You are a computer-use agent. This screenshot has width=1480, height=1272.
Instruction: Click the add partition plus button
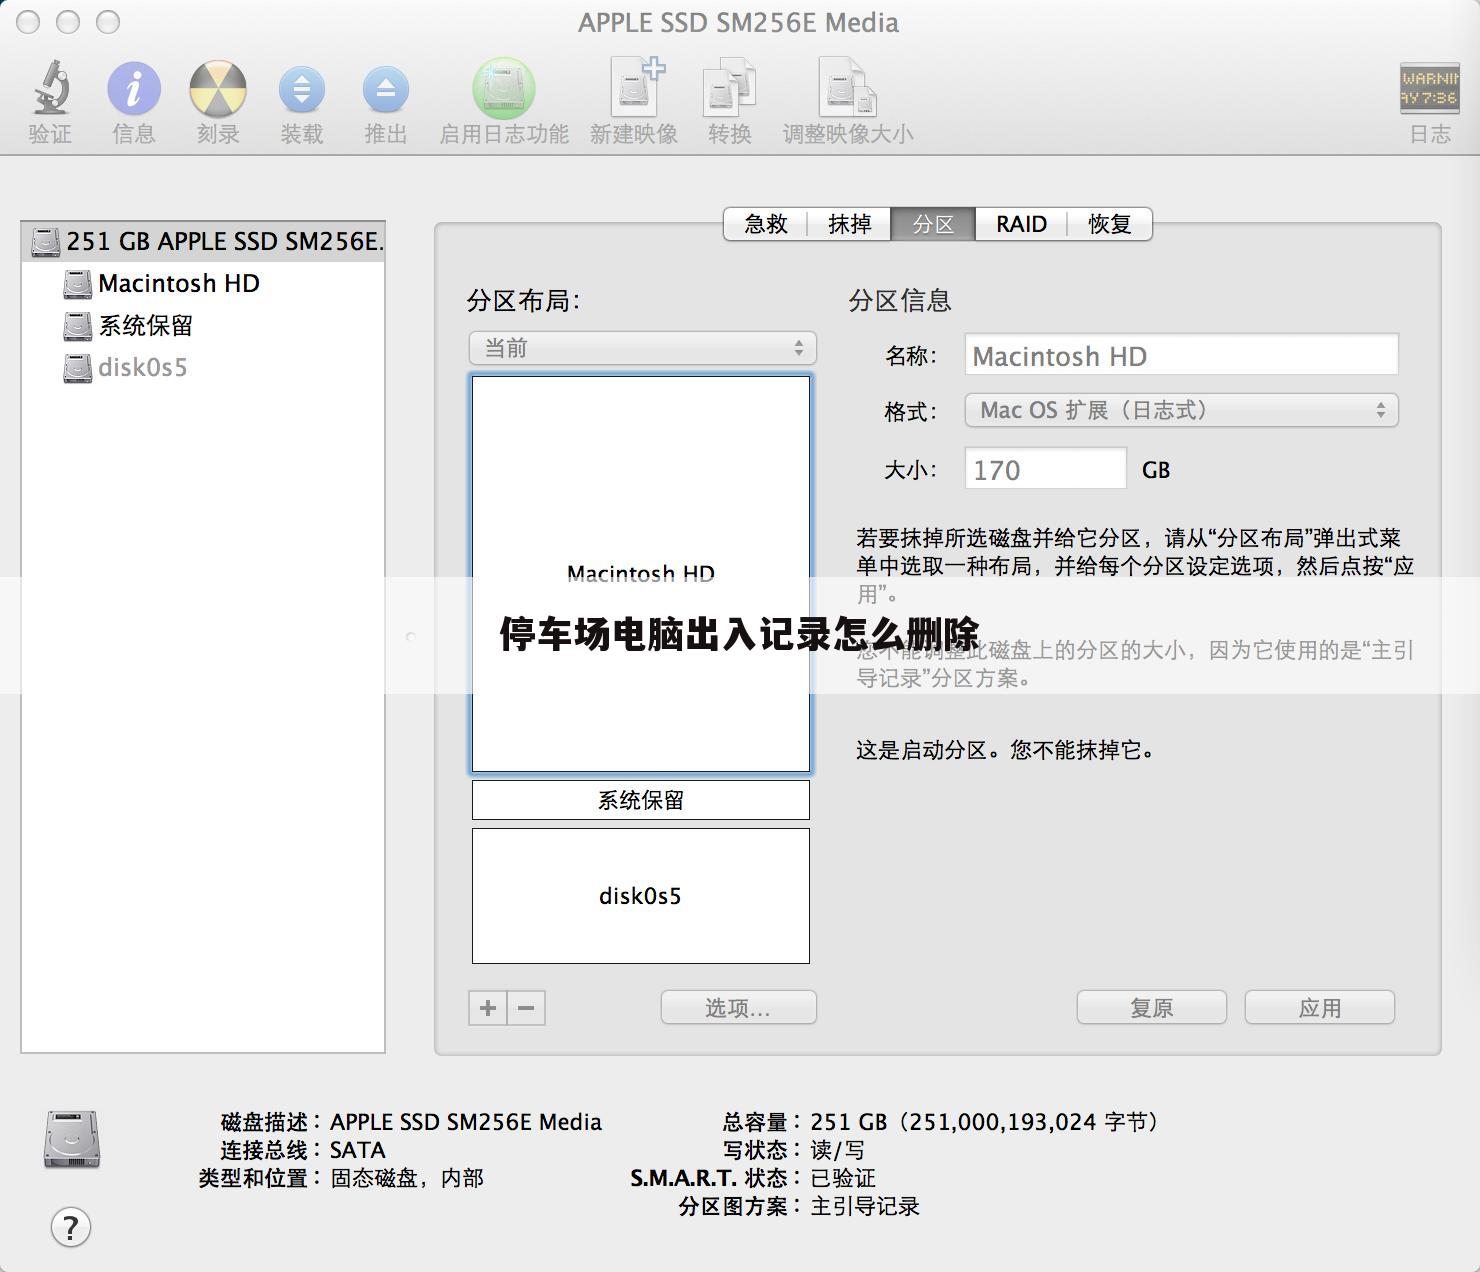coord(488,1008)
